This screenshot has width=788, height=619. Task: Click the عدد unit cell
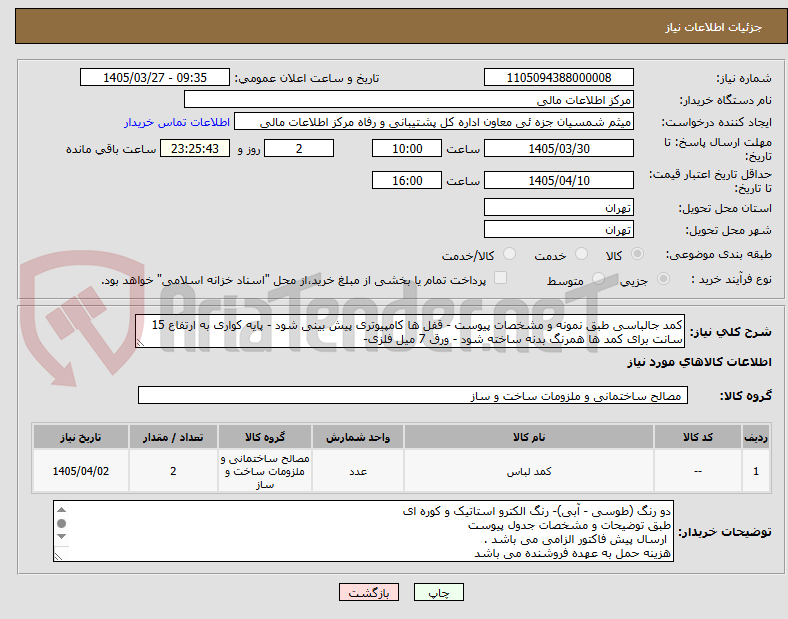tap(358, 471)
